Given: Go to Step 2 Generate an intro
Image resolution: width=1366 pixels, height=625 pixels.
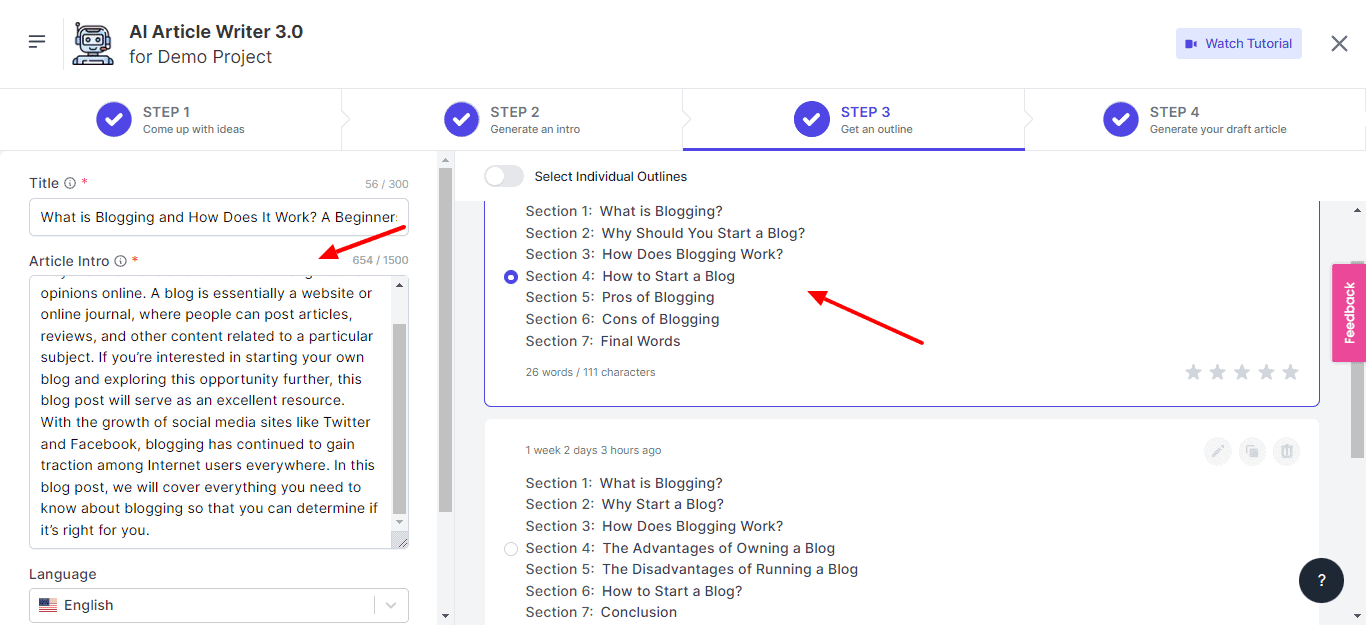Looking at the screenshot, I should 513,120.
